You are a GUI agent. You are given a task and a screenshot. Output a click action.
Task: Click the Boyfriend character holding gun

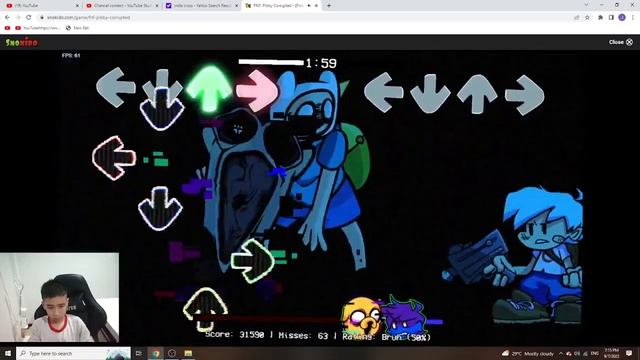pyautogui.click(x=514, y=255)
